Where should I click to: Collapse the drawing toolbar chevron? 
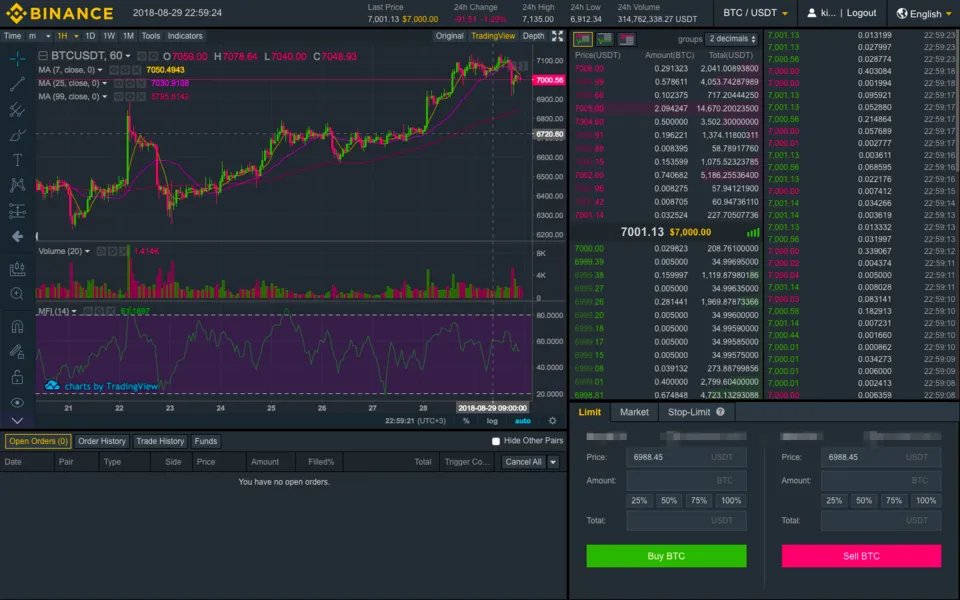(17, 421)
